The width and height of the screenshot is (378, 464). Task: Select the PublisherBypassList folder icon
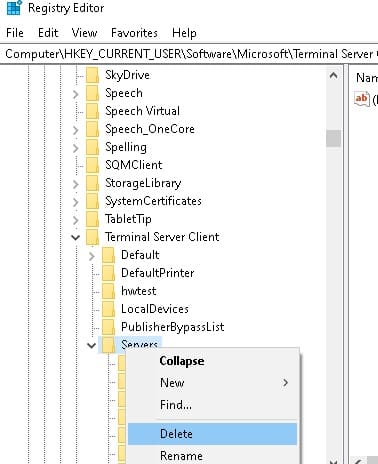click(x=108, y=327)
